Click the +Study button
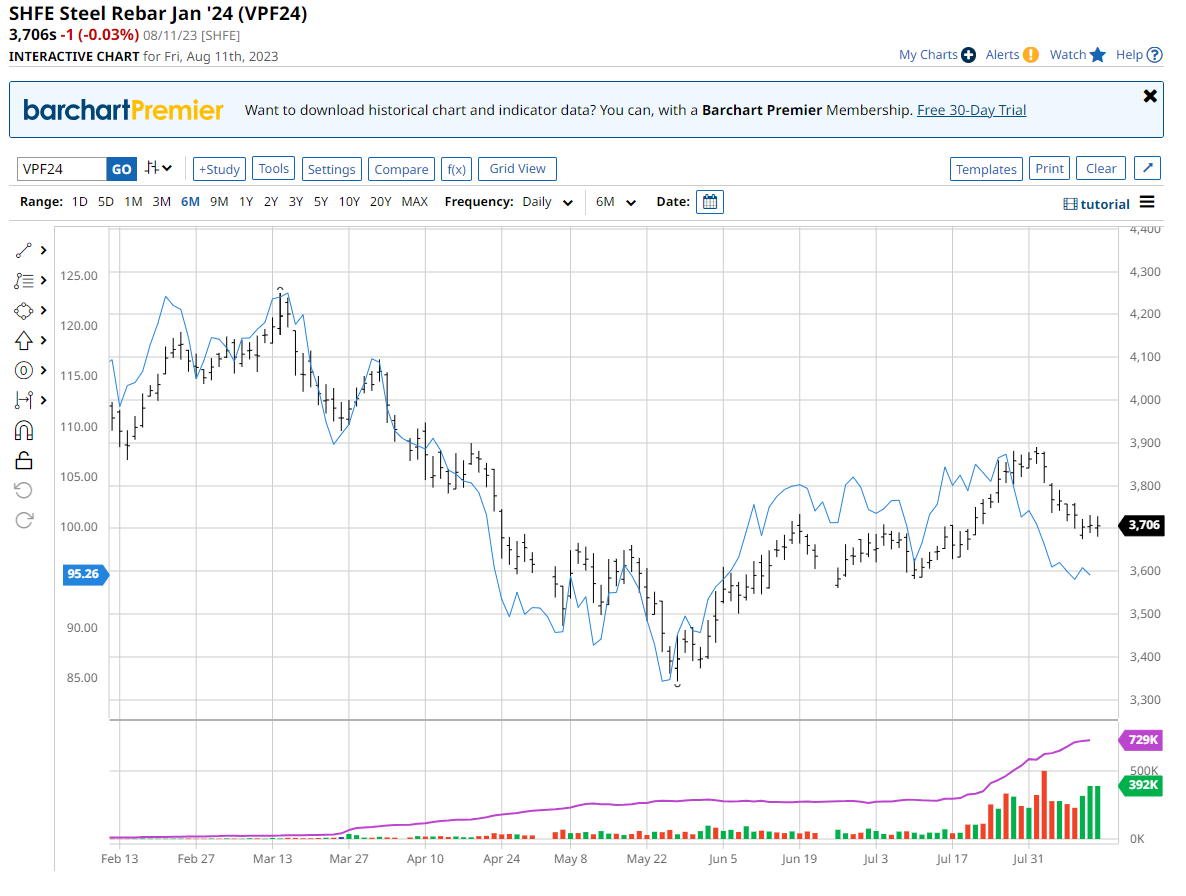The width and height of the screenshot is (1186, 896). point(219,169)
